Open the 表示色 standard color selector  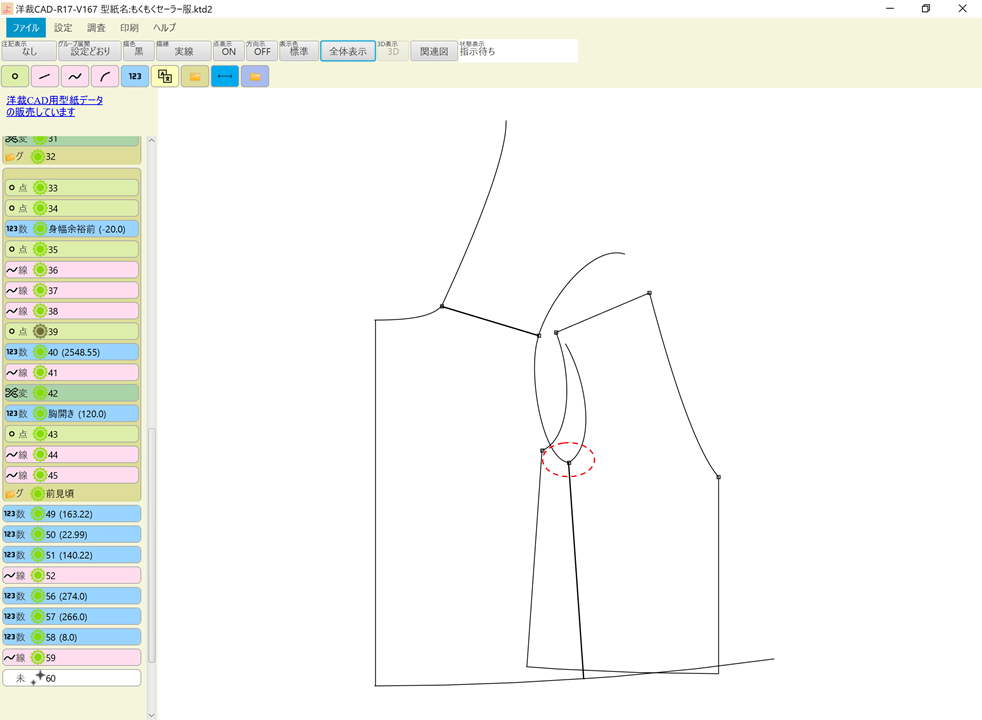coord(298,50)
